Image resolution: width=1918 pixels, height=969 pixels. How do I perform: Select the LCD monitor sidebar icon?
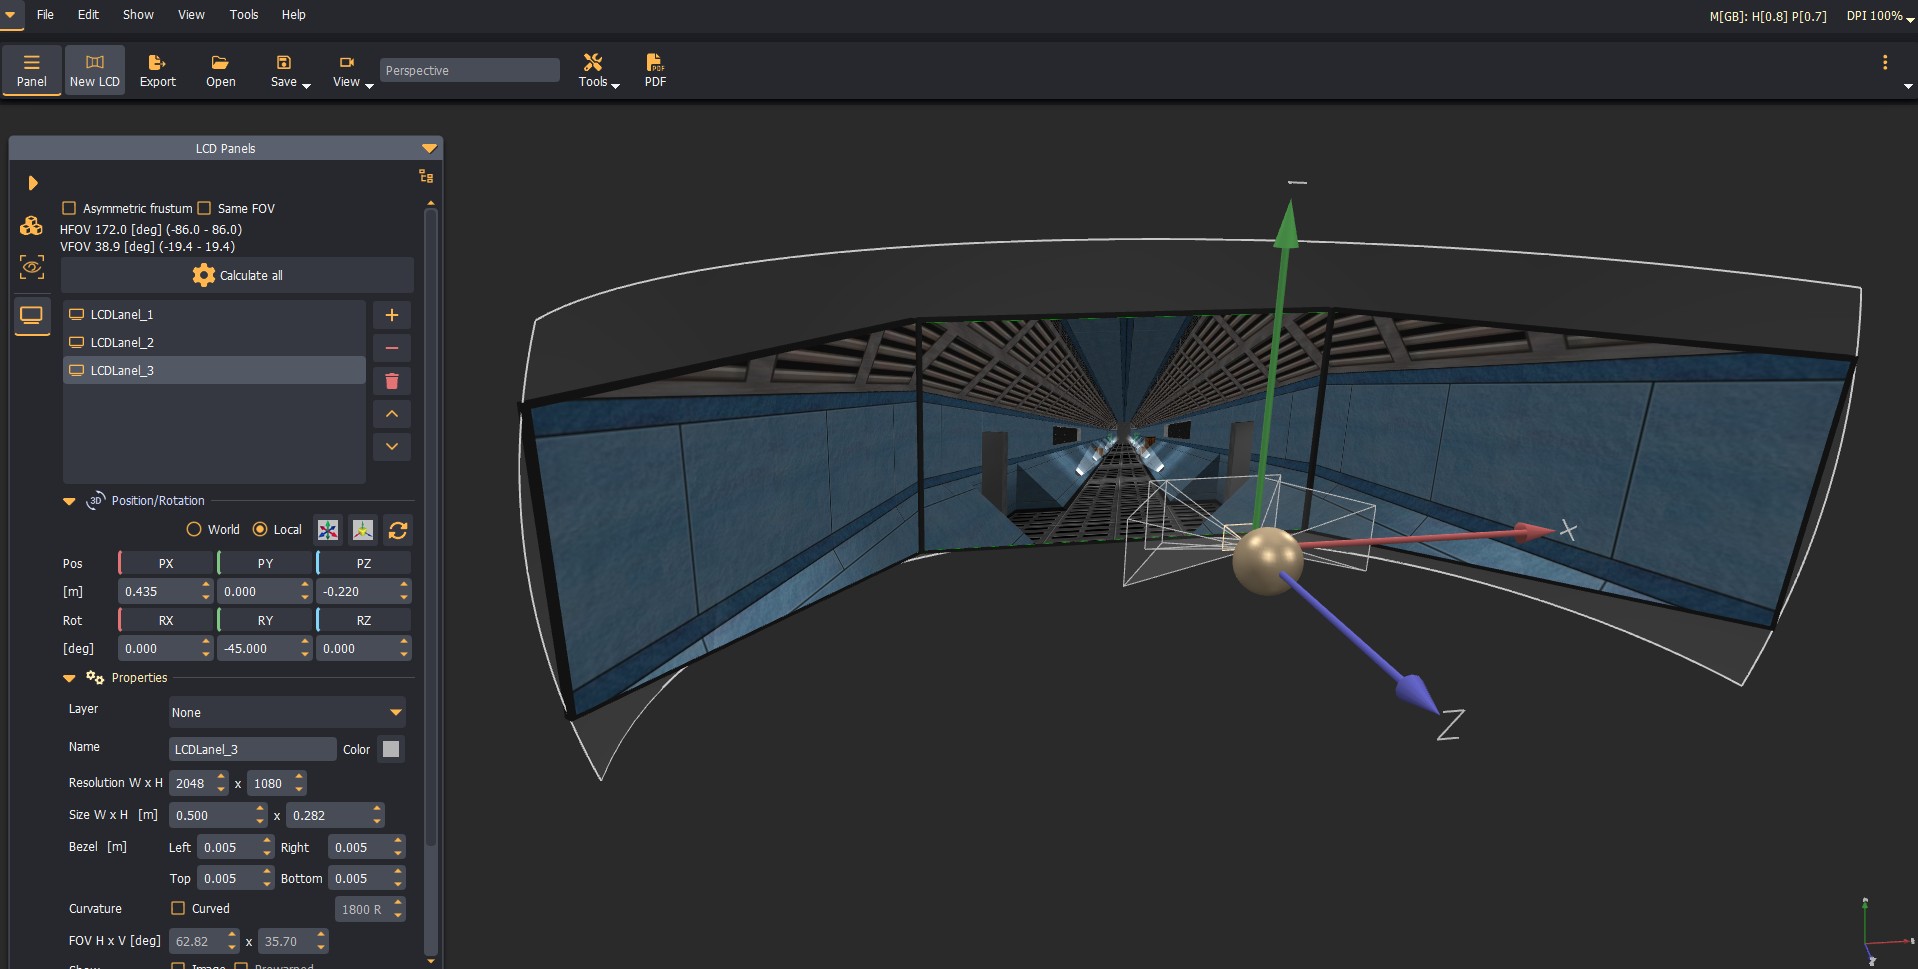[32, 316]
